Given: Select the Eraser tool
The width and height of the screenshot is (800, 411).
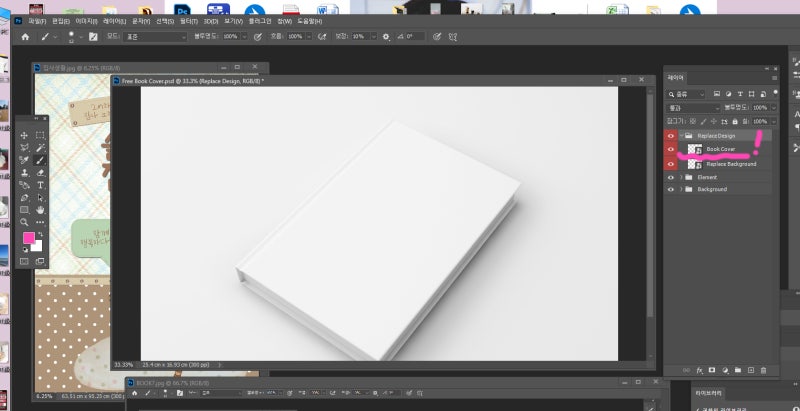Looking at the screenshot, I should click(40, 173).
